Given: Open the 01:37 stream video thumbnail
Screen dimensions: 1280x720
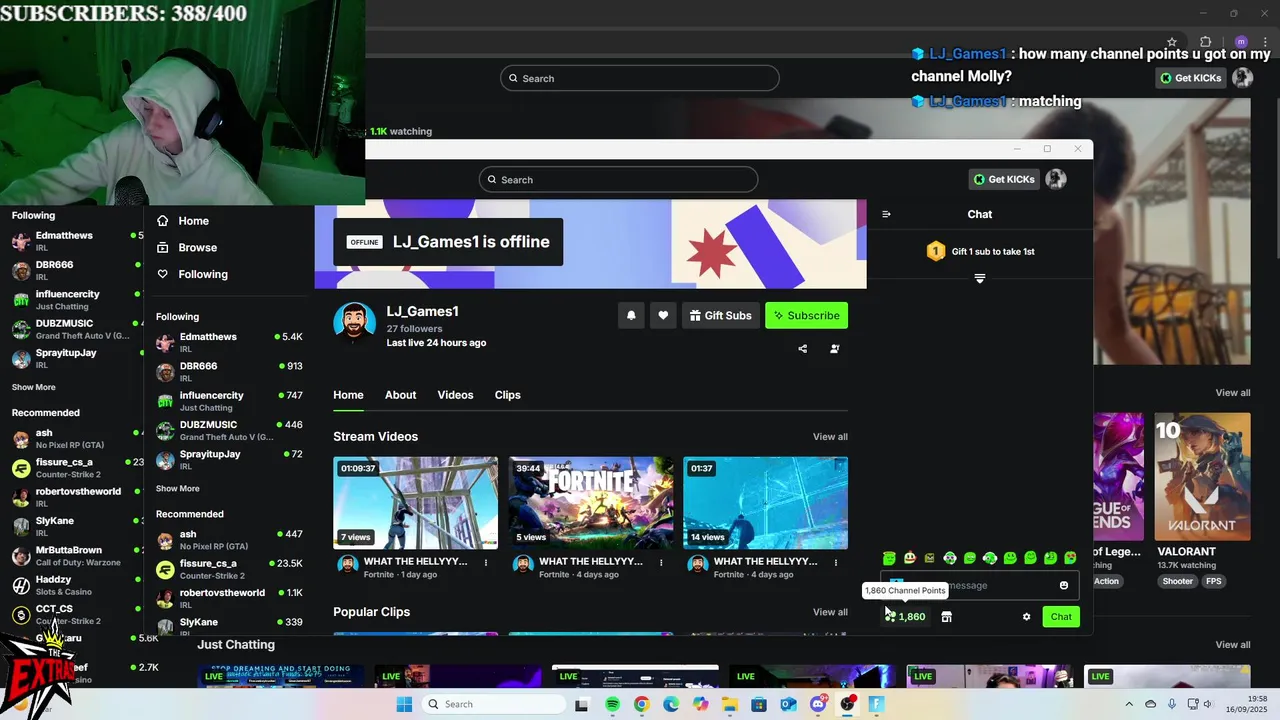Looking at the screenshot, I should [765, 503].
